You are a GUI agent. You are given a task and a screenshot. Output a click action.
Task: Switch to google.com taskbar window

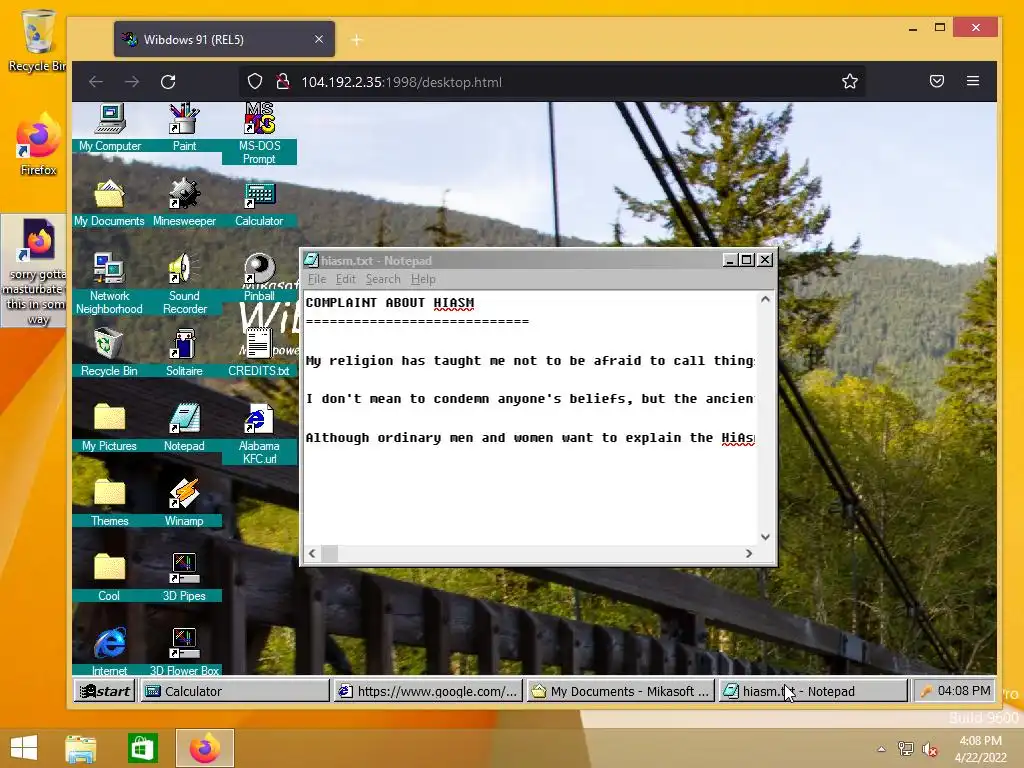pos(428,691)
